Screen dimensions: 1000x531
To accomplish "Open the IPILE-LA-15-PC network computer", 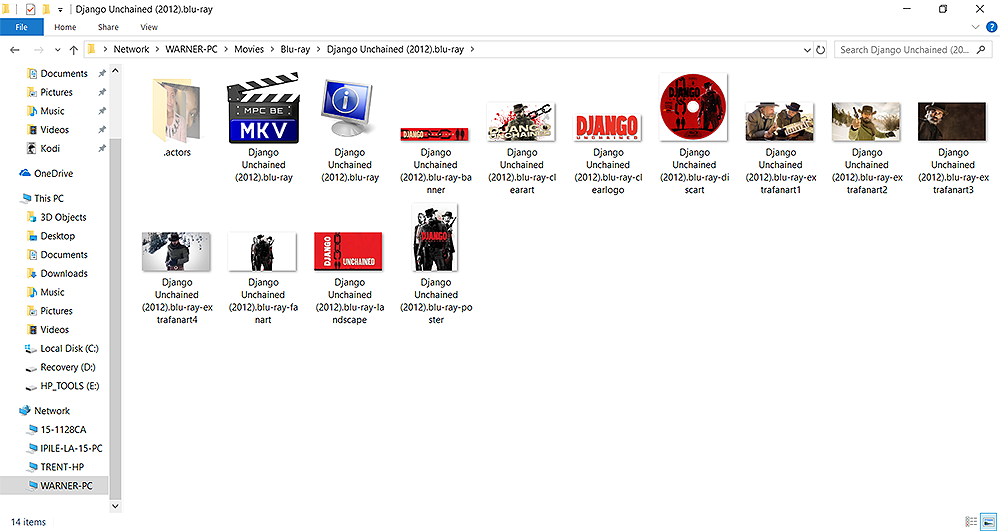I will point(71,448).
